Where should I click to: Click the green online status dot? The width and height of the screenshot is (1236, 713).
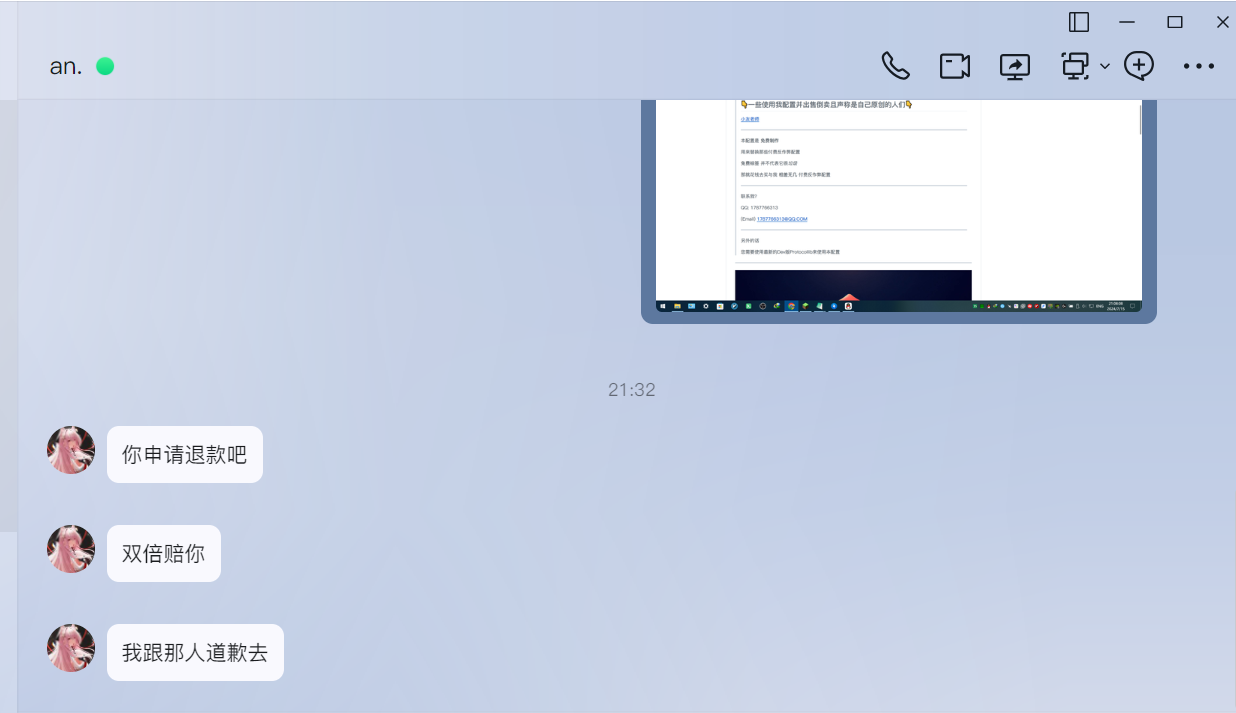pos(105,66)
